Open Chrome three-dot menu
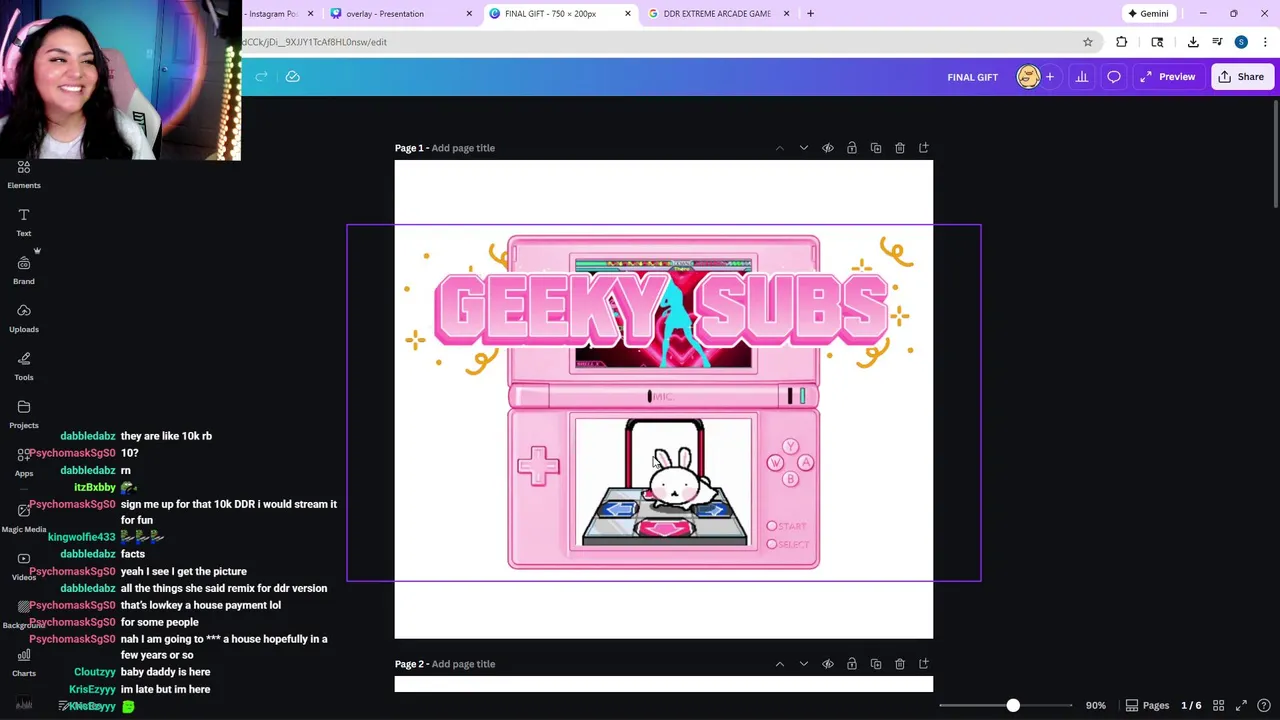This screenshot has height=720, width=1280. click(x=1265, y=42)
